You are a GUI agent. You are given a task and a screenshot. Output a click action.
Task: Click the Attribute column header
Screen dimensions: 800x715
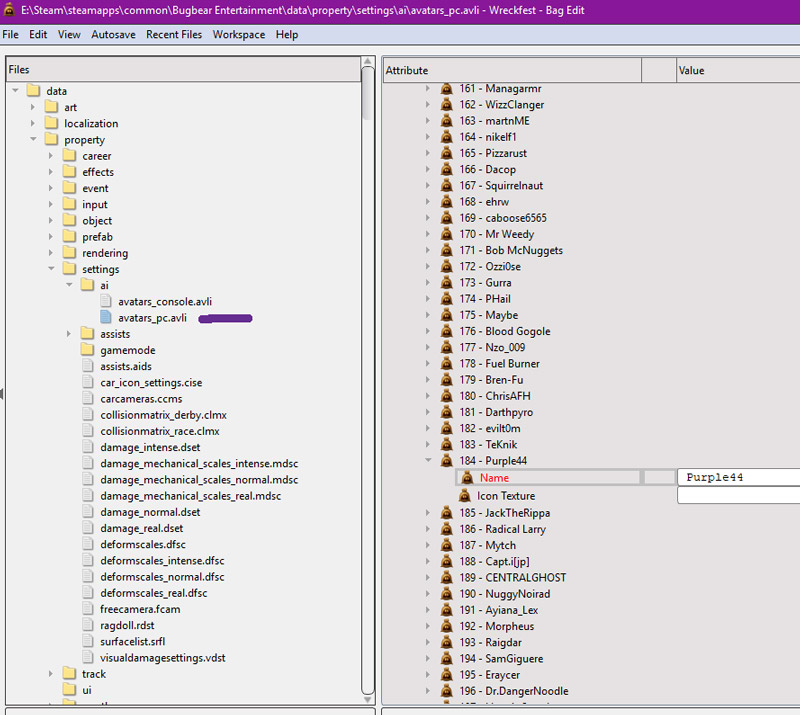pos(512,70)
